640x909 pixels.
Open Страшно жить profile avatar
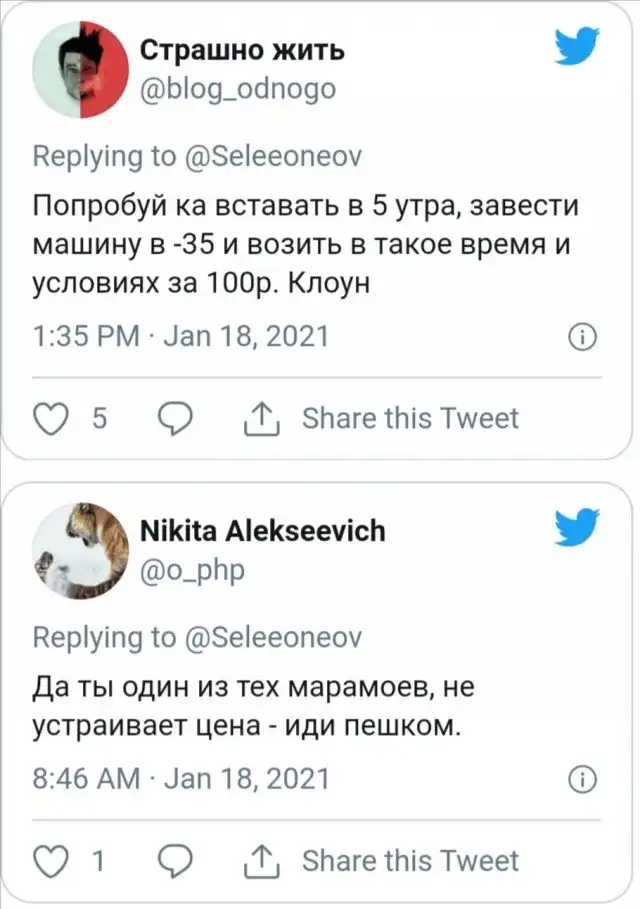[x=81, y=70]
